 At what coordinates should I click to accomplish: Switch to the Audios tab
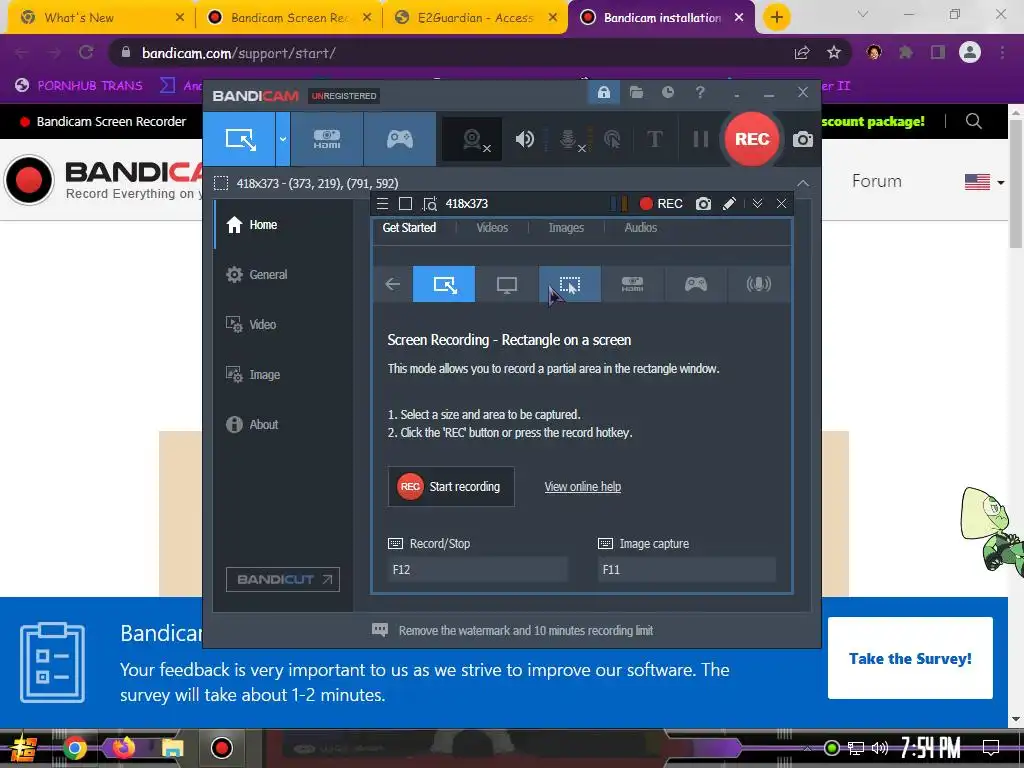pos(641,227)
